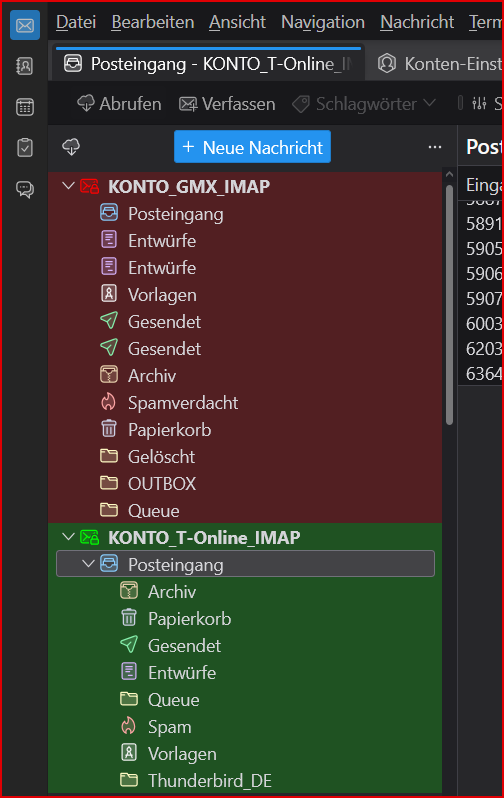Click T-Online Vorlagen template icon
Screen dimensions: 504x798
(129, 752)
